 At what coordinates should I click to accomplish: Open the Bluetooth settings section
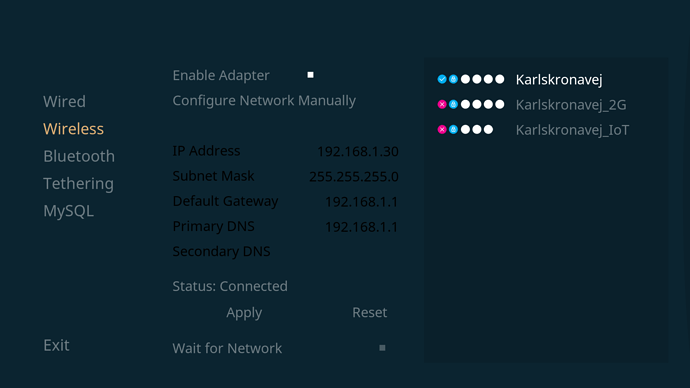point(79,156)
